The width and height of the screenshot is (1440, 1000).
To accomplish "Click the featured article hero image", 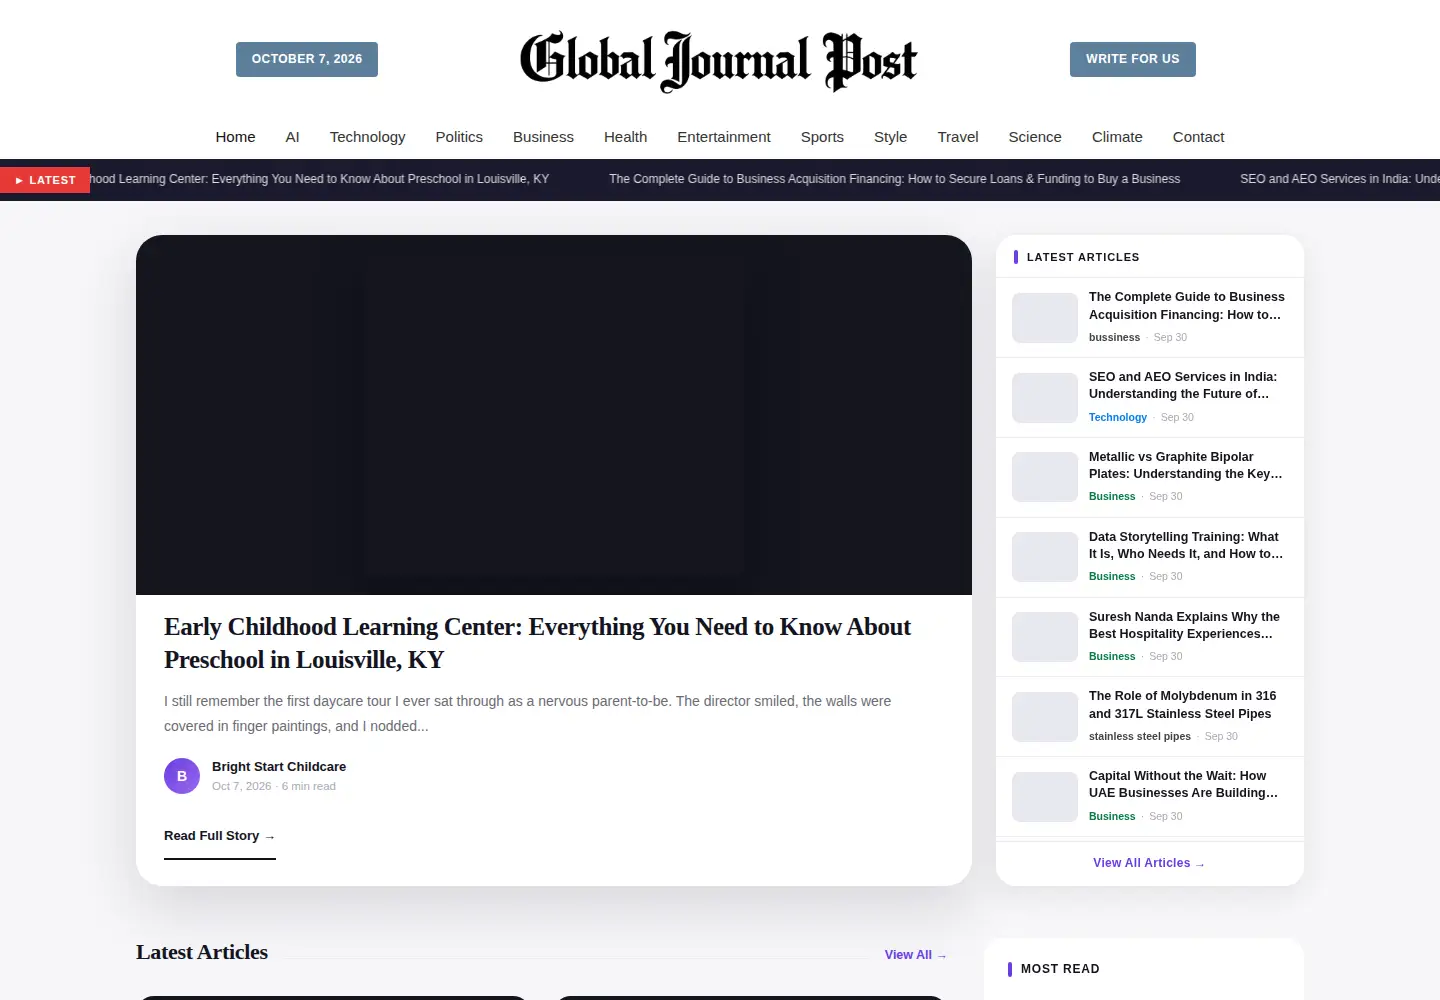I will point(554,415).
